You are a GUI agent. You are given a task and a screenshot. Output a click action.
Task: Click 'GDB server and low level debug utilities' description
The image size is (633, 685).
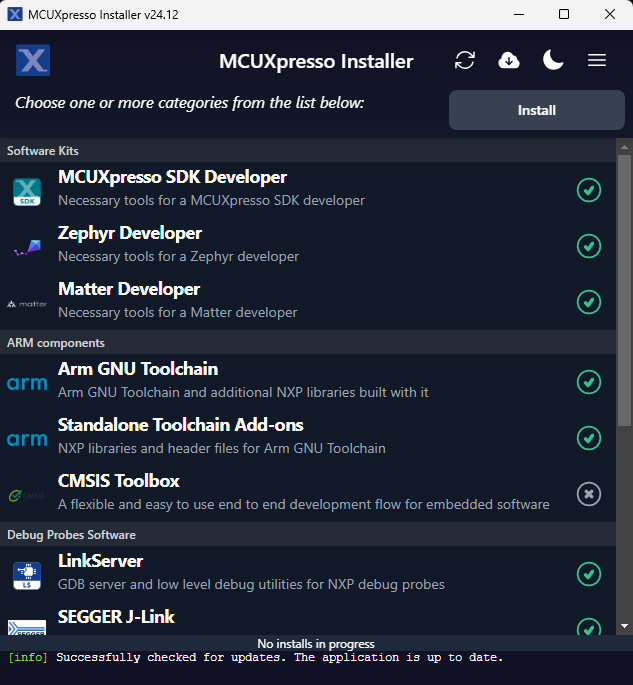(251, 585)
